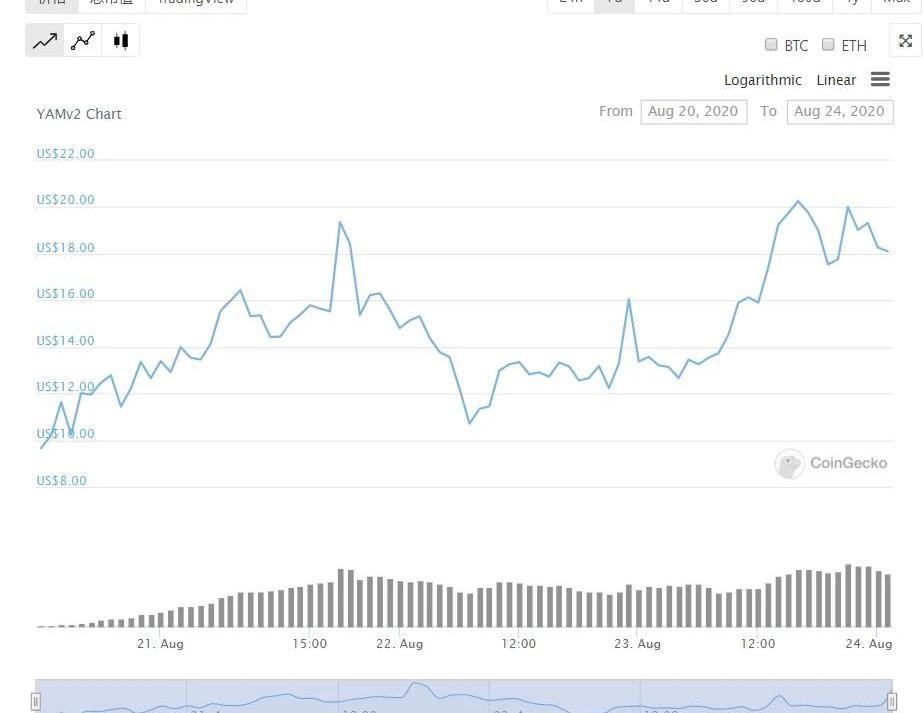Enable the ETH comparison checkbox
Viewport: 923px width, 713px height.
pyautogui.click(x=828, y=45)
